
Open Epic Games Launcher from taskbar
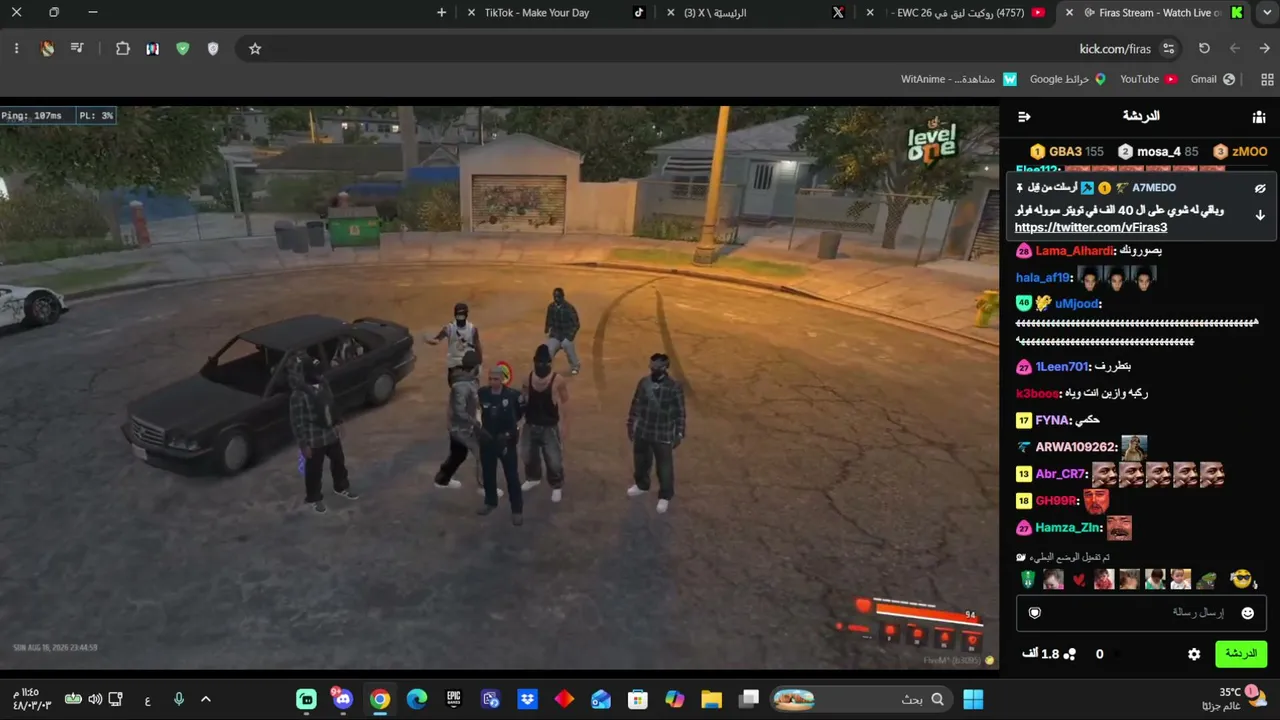[x=454, y=699]
